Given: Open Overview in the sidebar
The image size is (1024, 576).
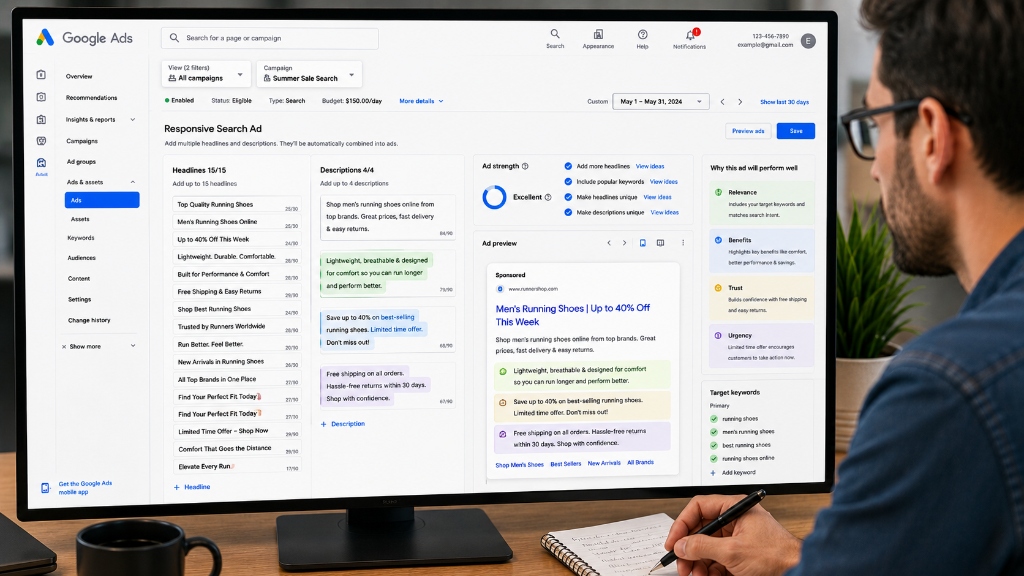Looking at the screenshot, I should (79, 76).
